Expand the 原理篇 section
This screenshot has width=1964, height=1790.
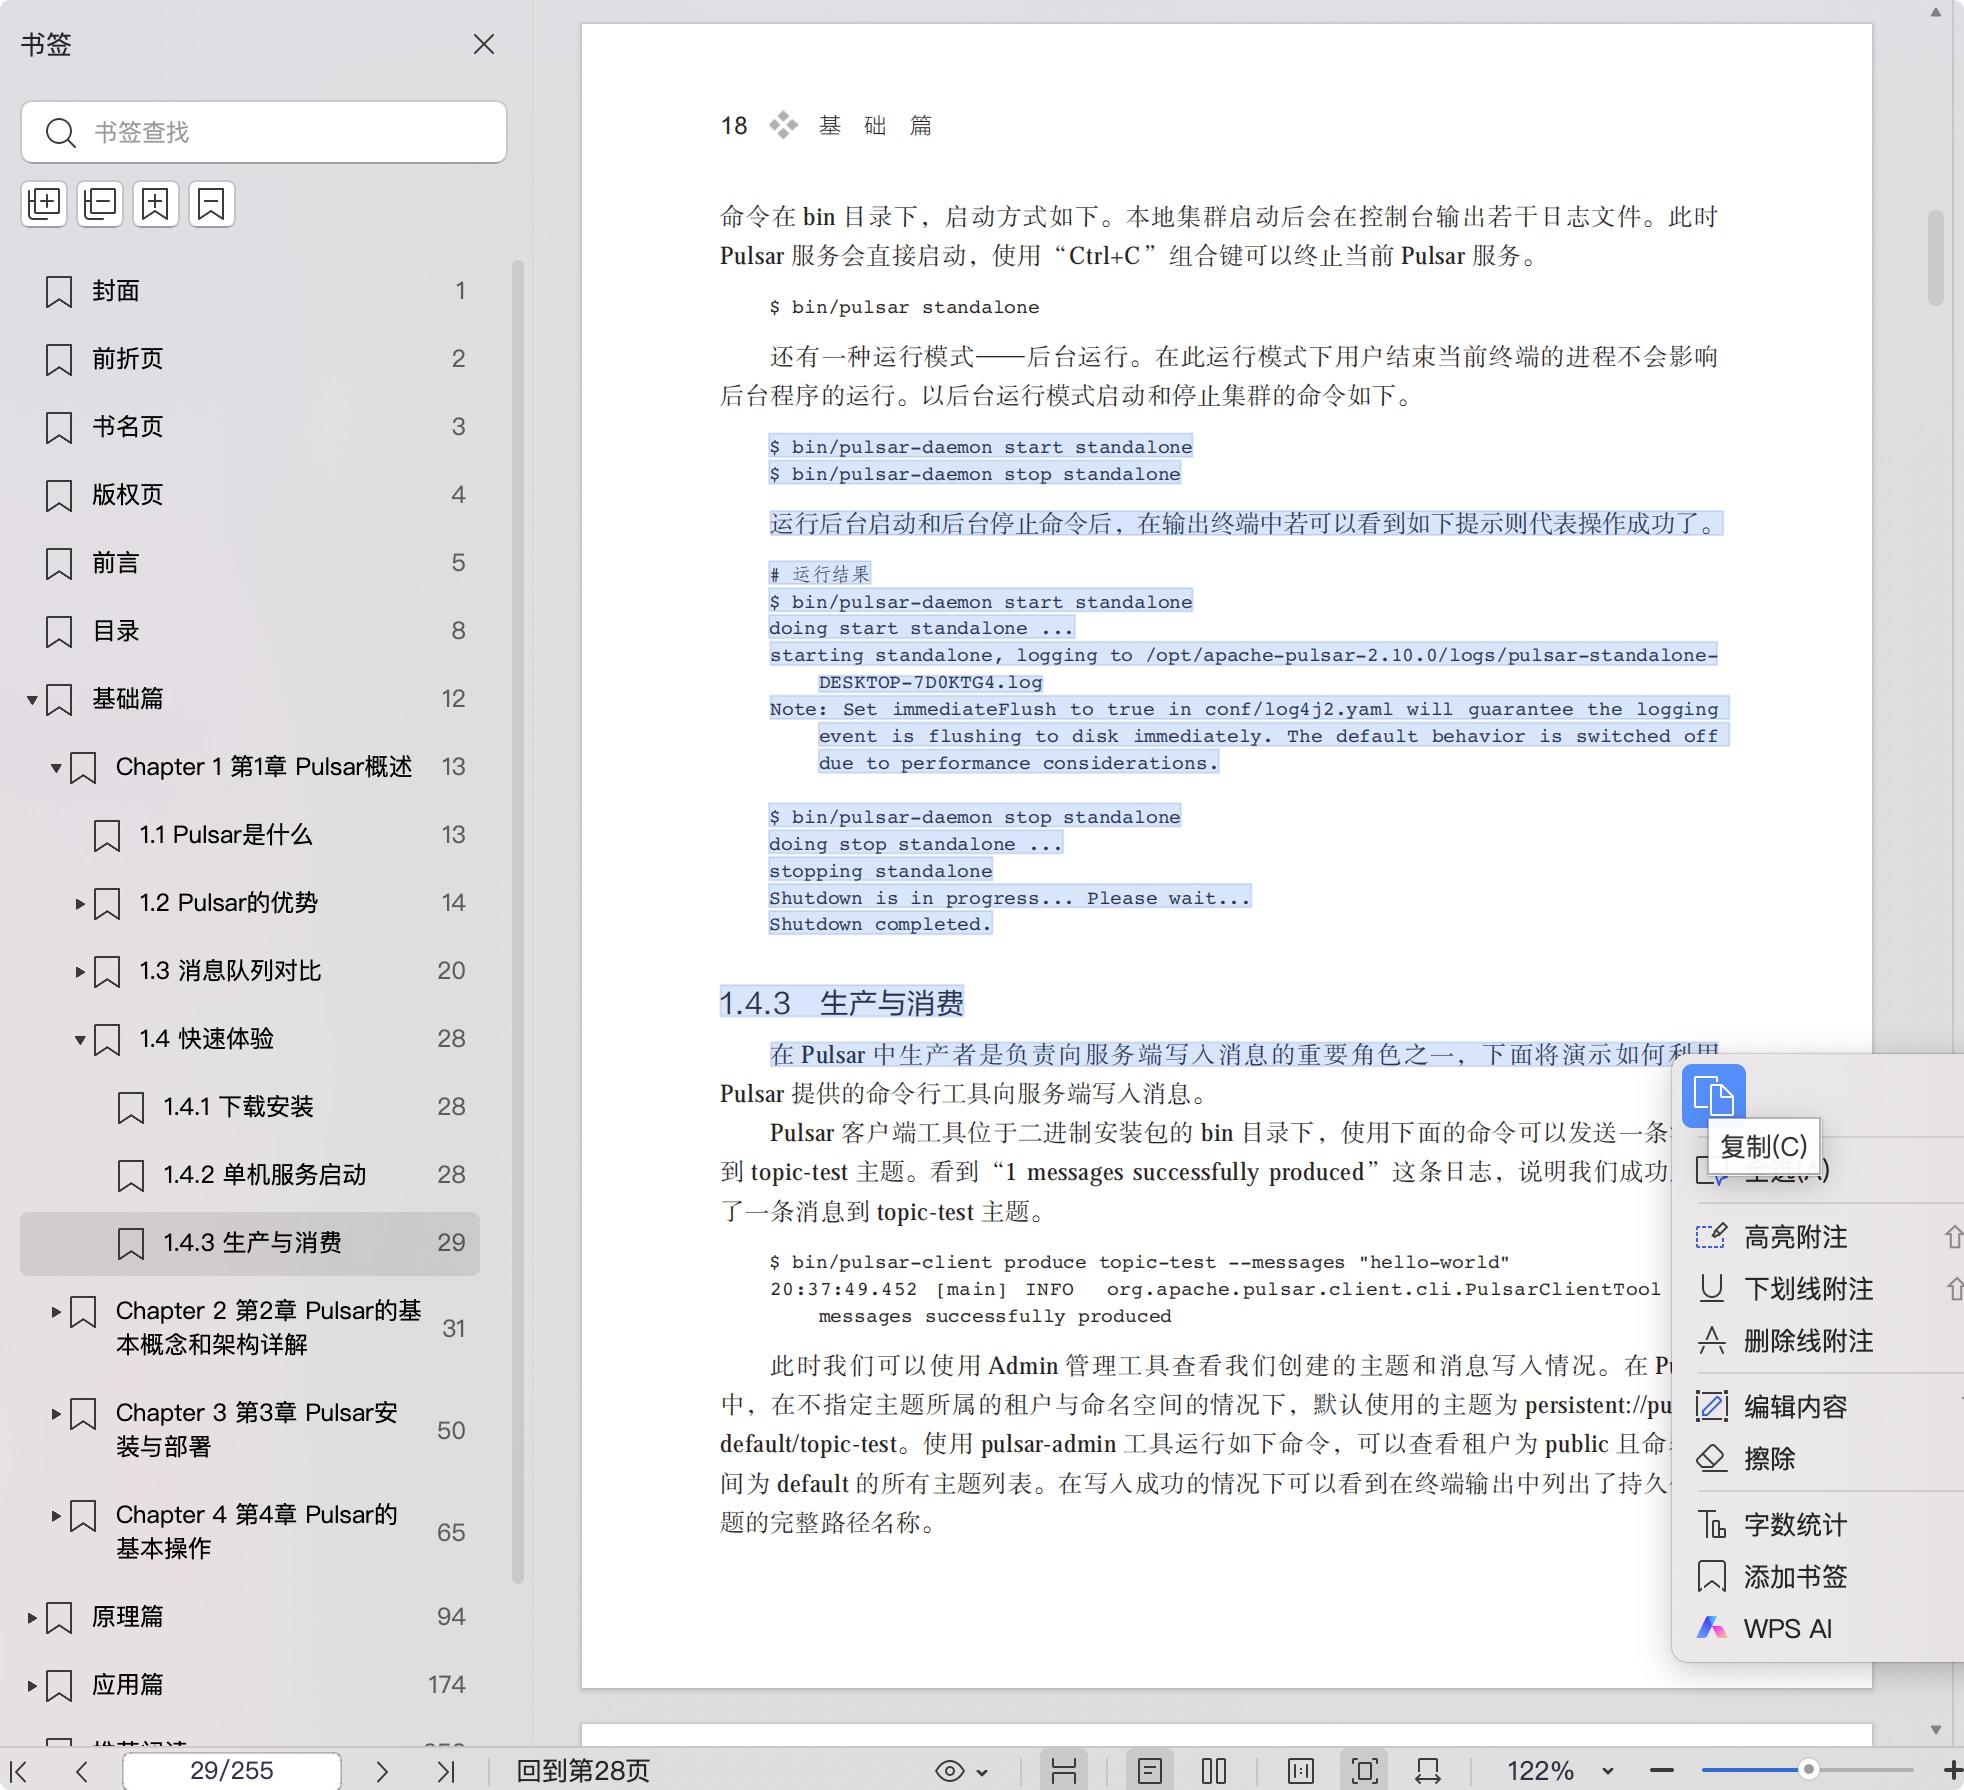coord(32,1617)
